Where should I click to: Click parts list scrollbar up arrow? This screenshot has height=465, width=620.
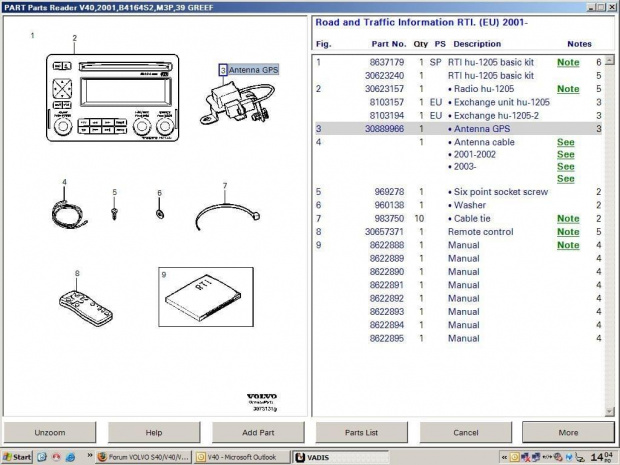[x=610, y=60]
